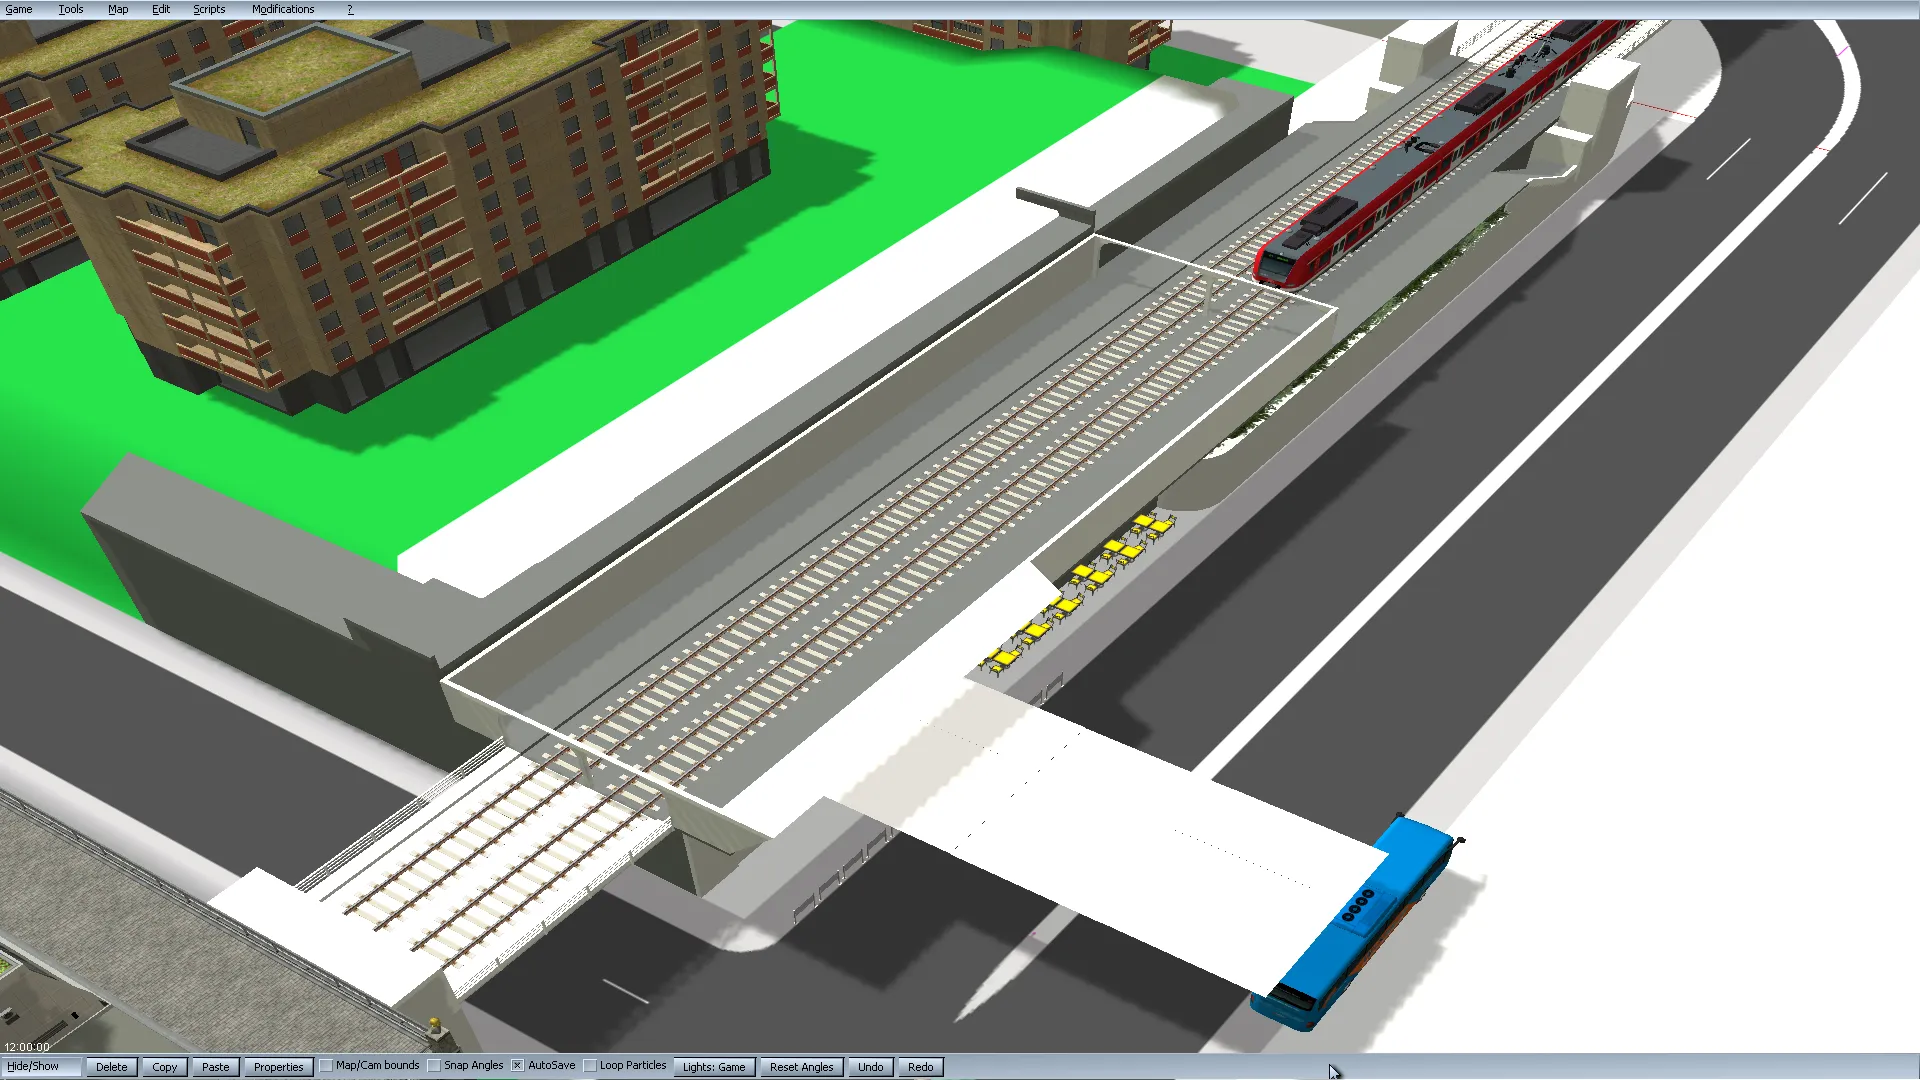Switch the Lights: Game mode button

pos(714,1067)
